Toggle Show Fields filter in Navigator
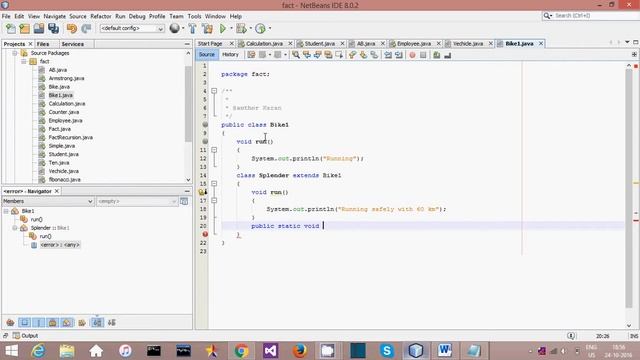The image size is (640, 360). pyautogui.click(x=24, y=322)
